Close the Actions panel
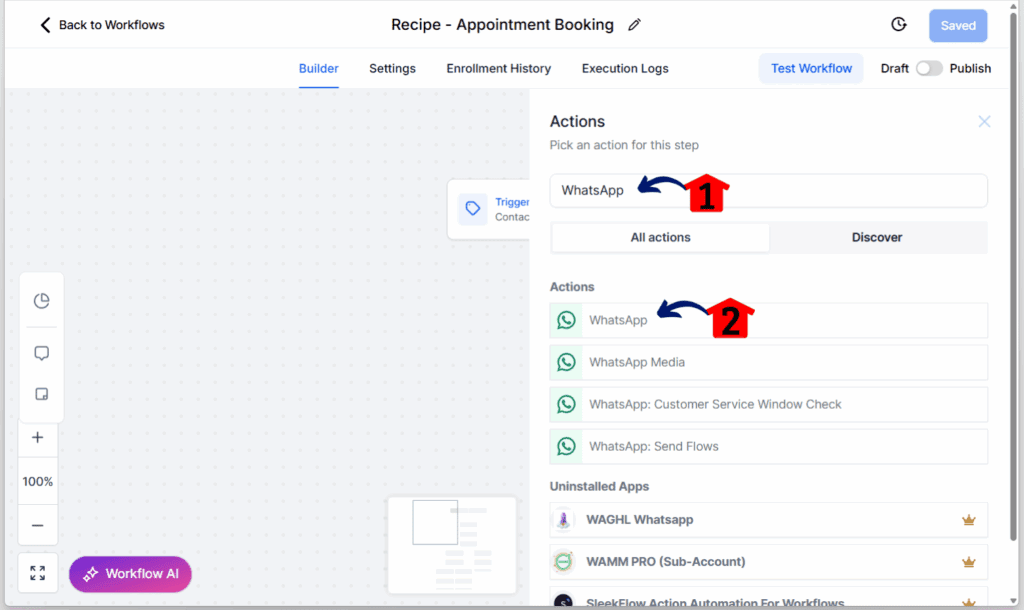Image resolution: width=1024 pixels, height=610 pixels. [x=984, y=121]
